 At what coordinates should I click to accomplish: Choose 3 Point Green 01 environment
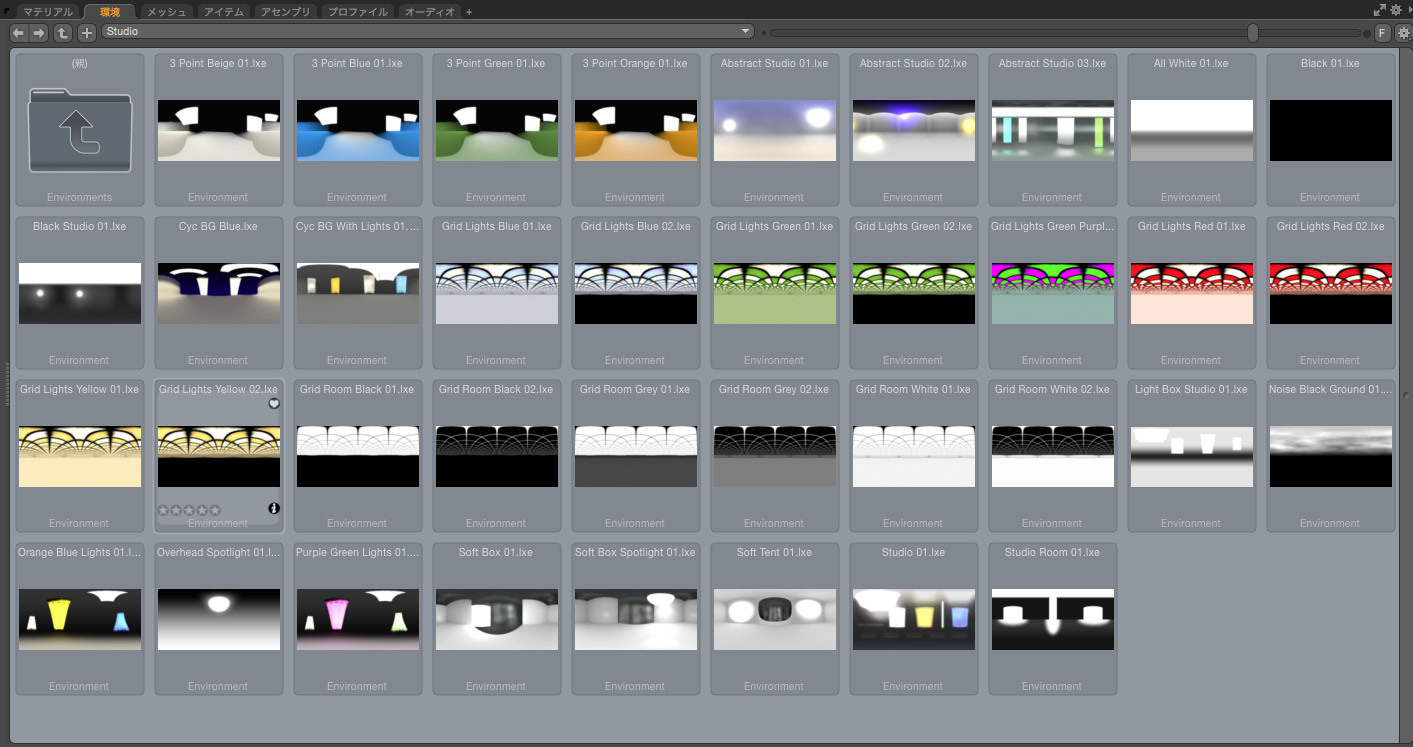496,130
